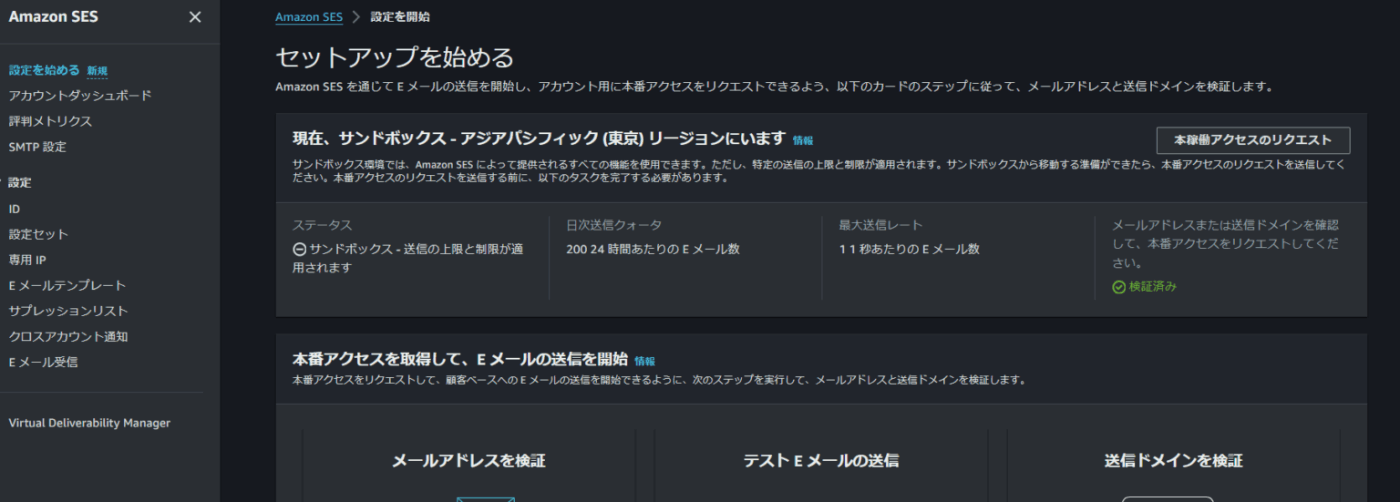Click the Amazon SES sidebar title
The image size is (1400, 502).
tap(53, 17)
